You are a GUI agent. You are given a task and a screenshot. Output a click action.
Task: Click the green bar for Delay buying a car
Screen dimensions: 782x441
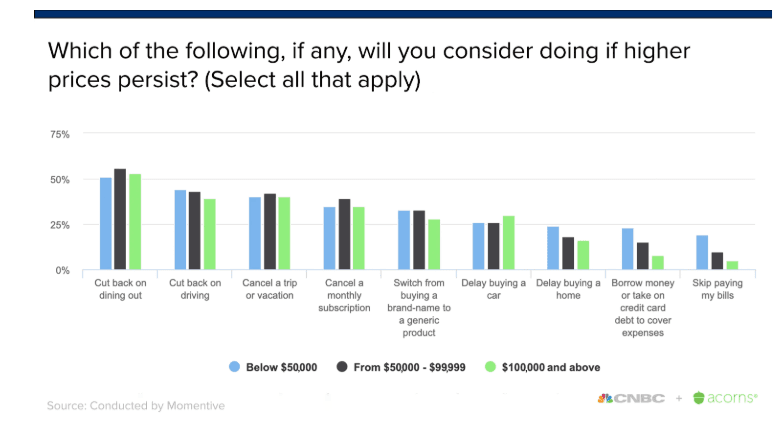point(508,242)
